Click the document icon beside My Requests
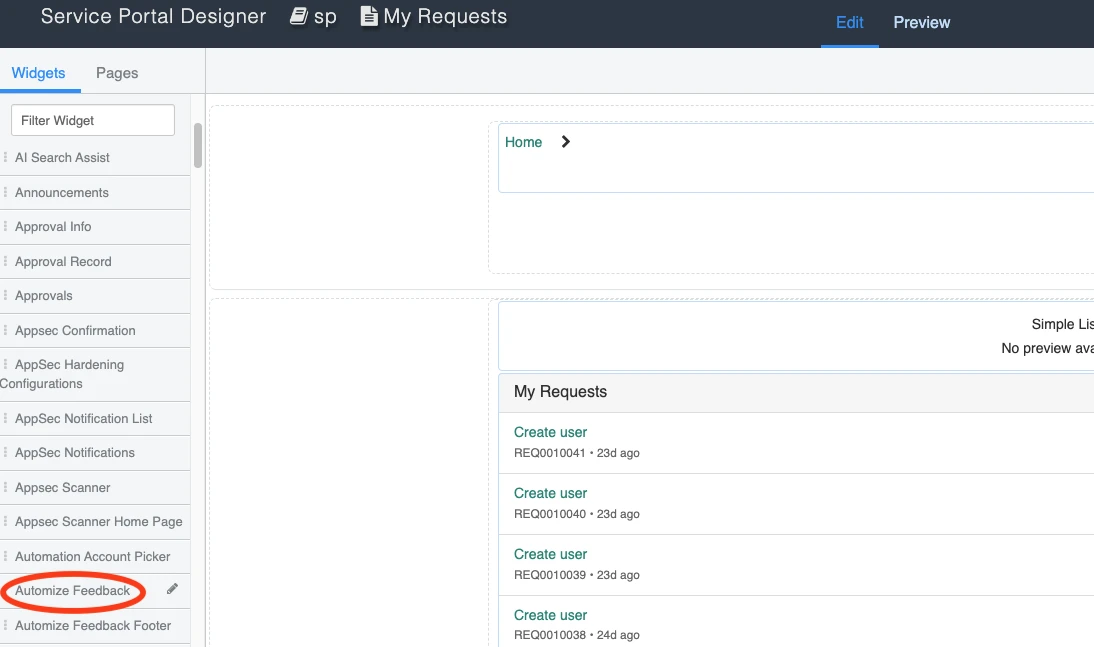 pyautogui.click(x=369, y=17)
